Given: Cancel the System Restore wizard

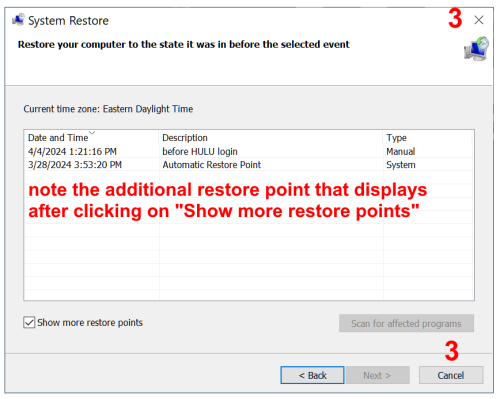Looking at the screenshot, I should [x=451, y=375].
